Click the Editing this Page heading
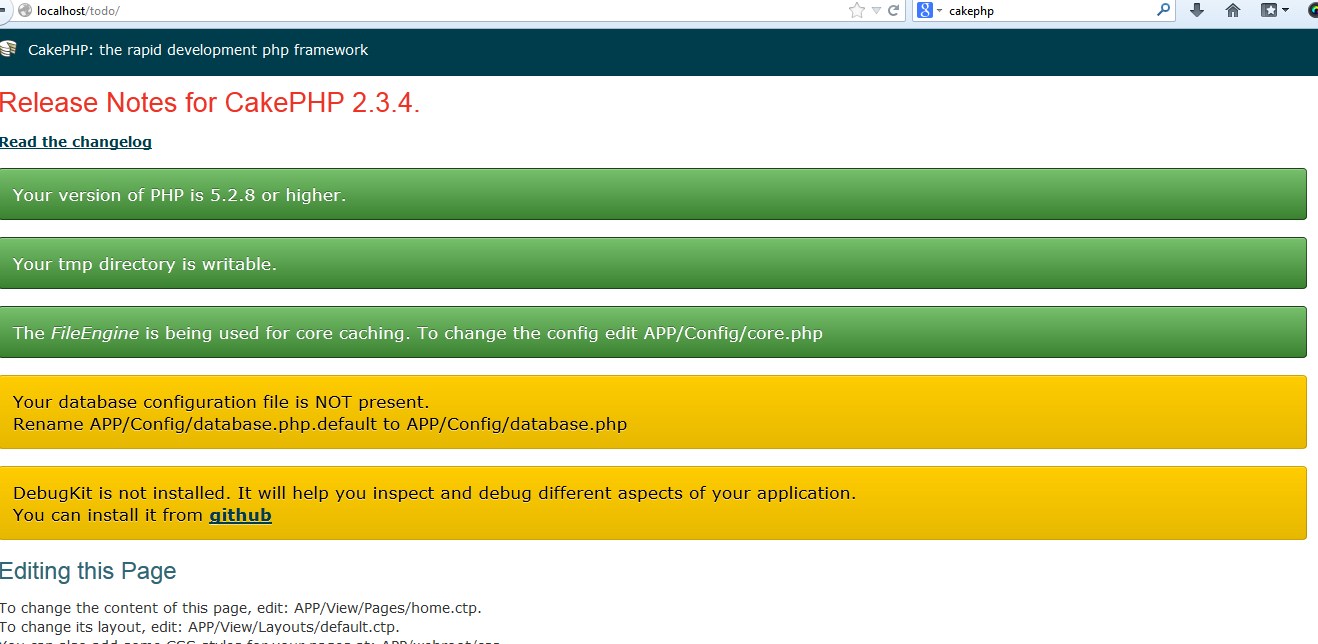Image resolution: width=1318 pixels, height=644 pixels. coord(88,571)
